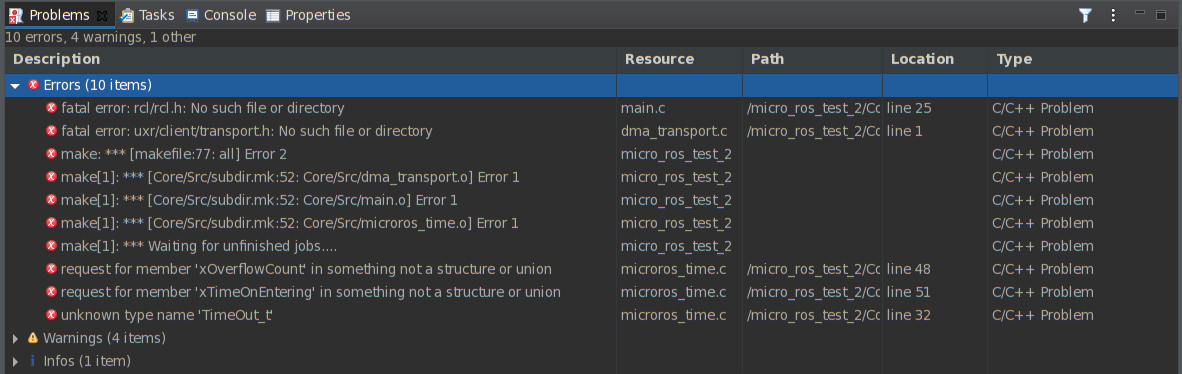Click the blue info icon beside Infos
Image resolution: width=1182 pixels, height=374 pixels.
pyautogui.click(x=32, y=361)
